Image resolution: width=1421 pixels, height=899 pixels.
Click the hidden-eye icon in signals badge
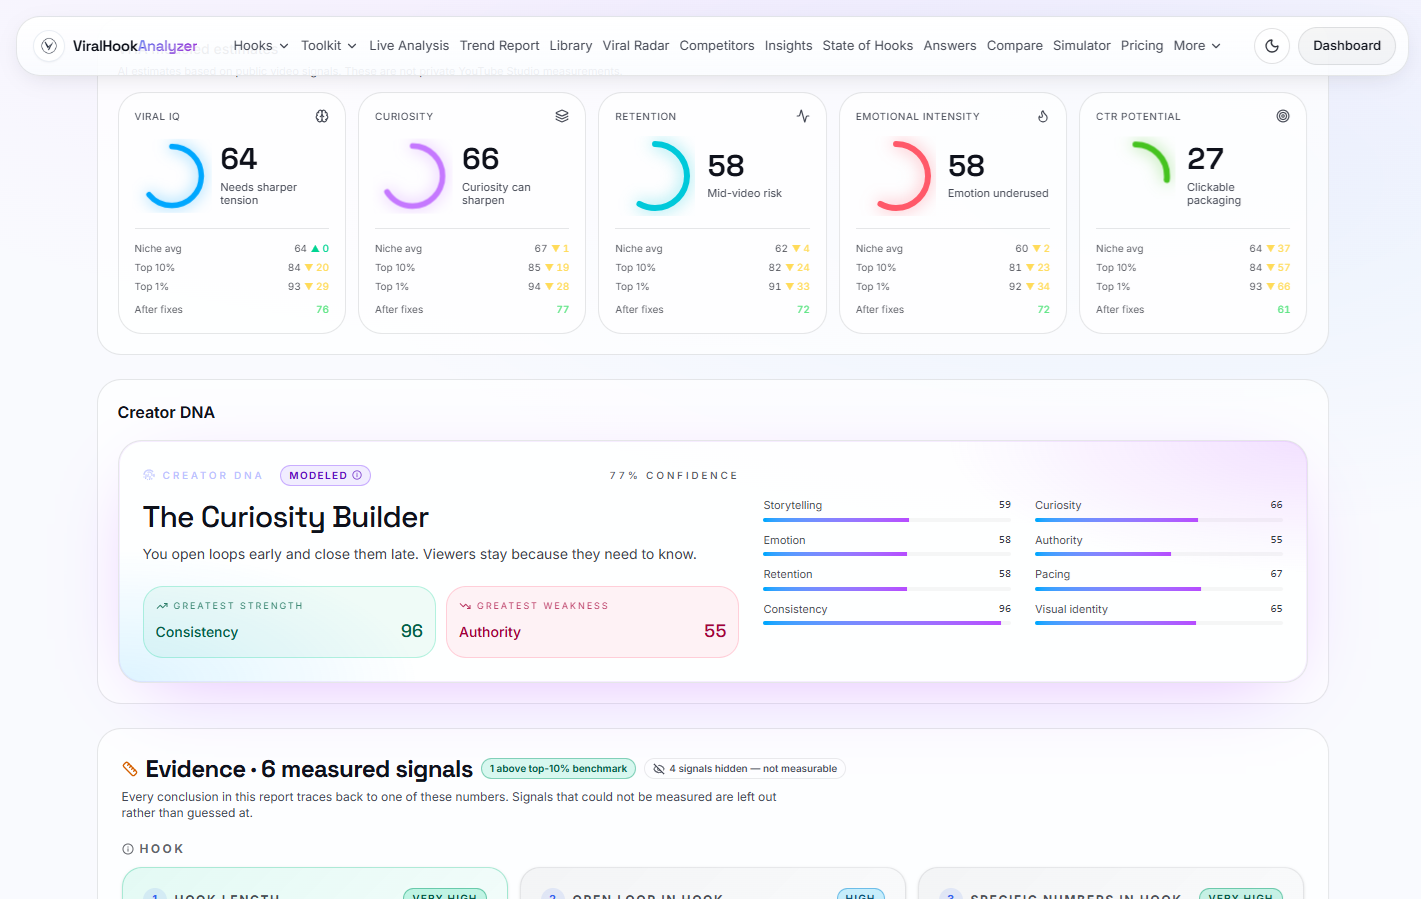(659, 769)
